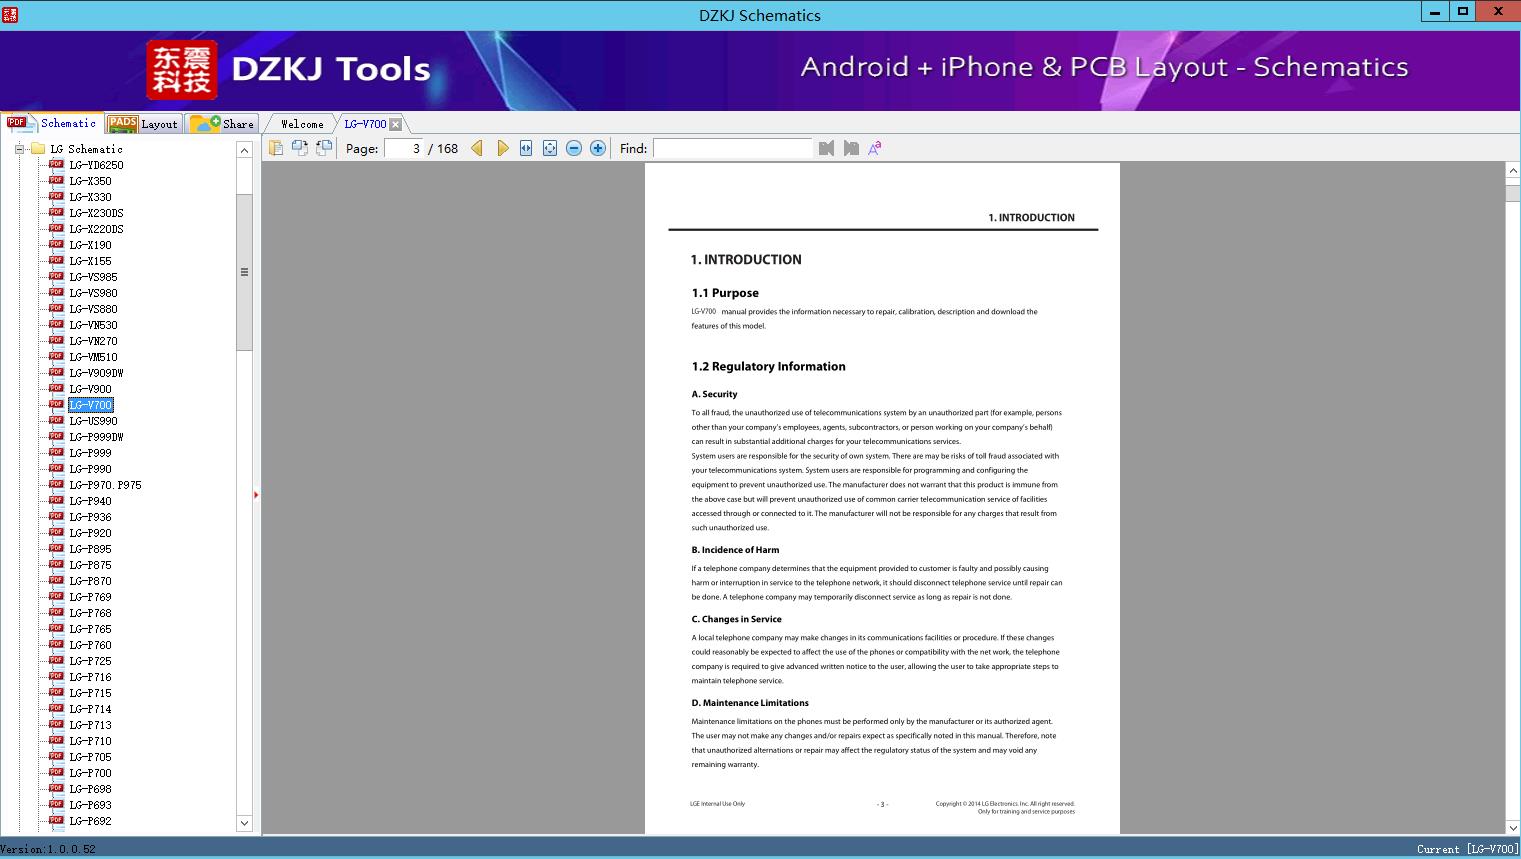Open LG-US990 schematic in tree

tap(93, 421)
